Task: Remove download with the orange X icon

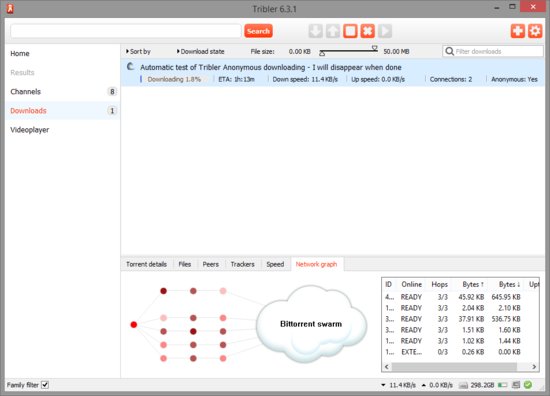Action: tap(368, 31)
